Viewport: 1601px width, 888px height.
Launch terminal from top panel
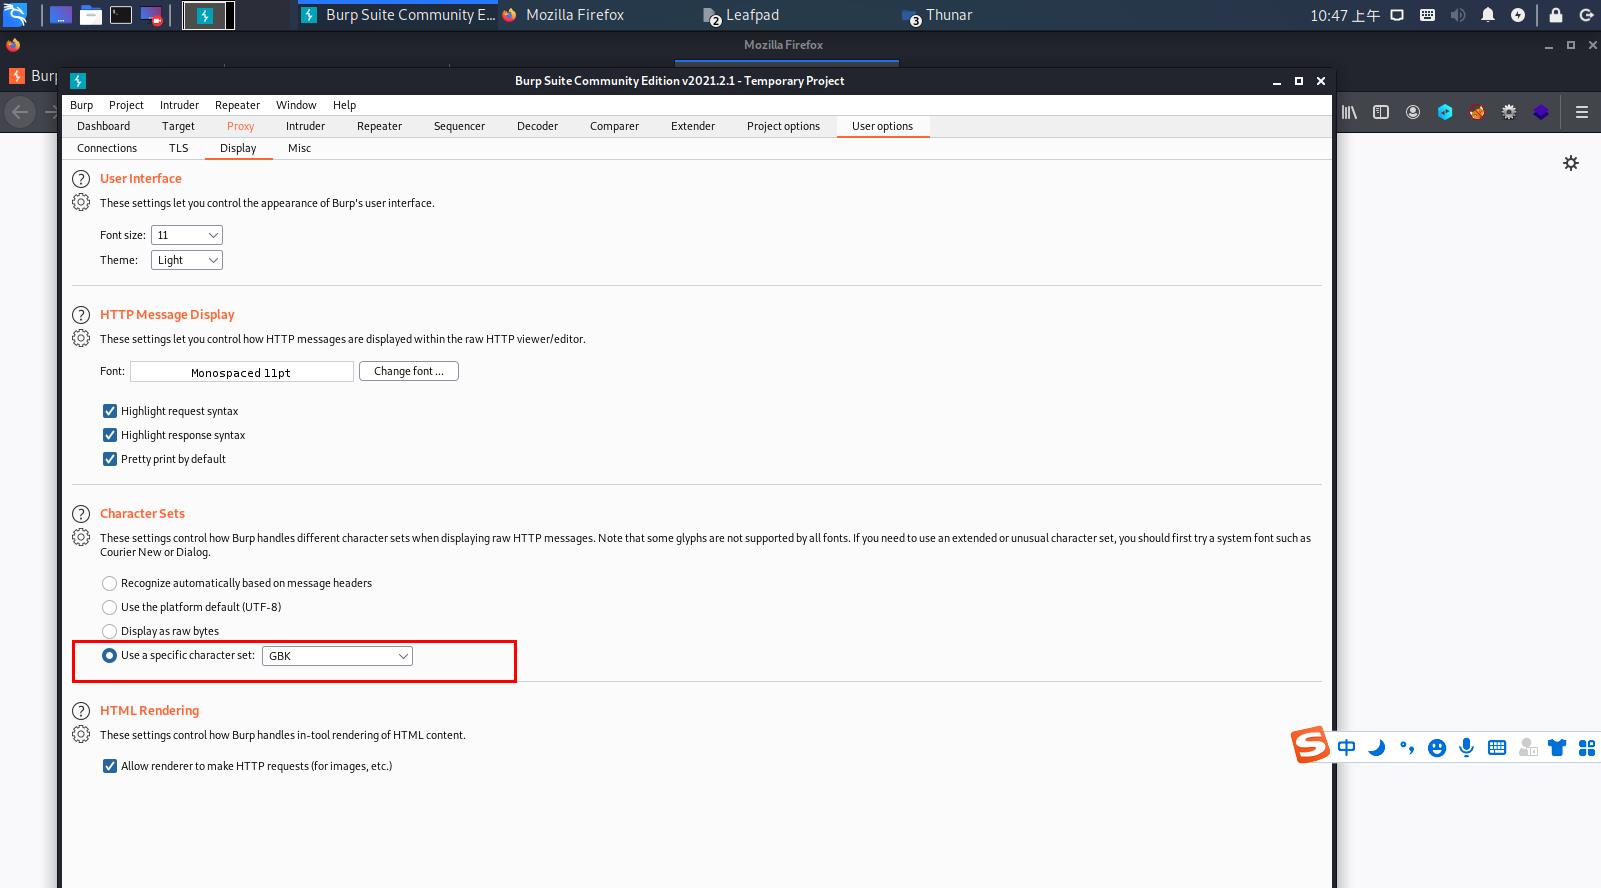(x=121, y=15)
